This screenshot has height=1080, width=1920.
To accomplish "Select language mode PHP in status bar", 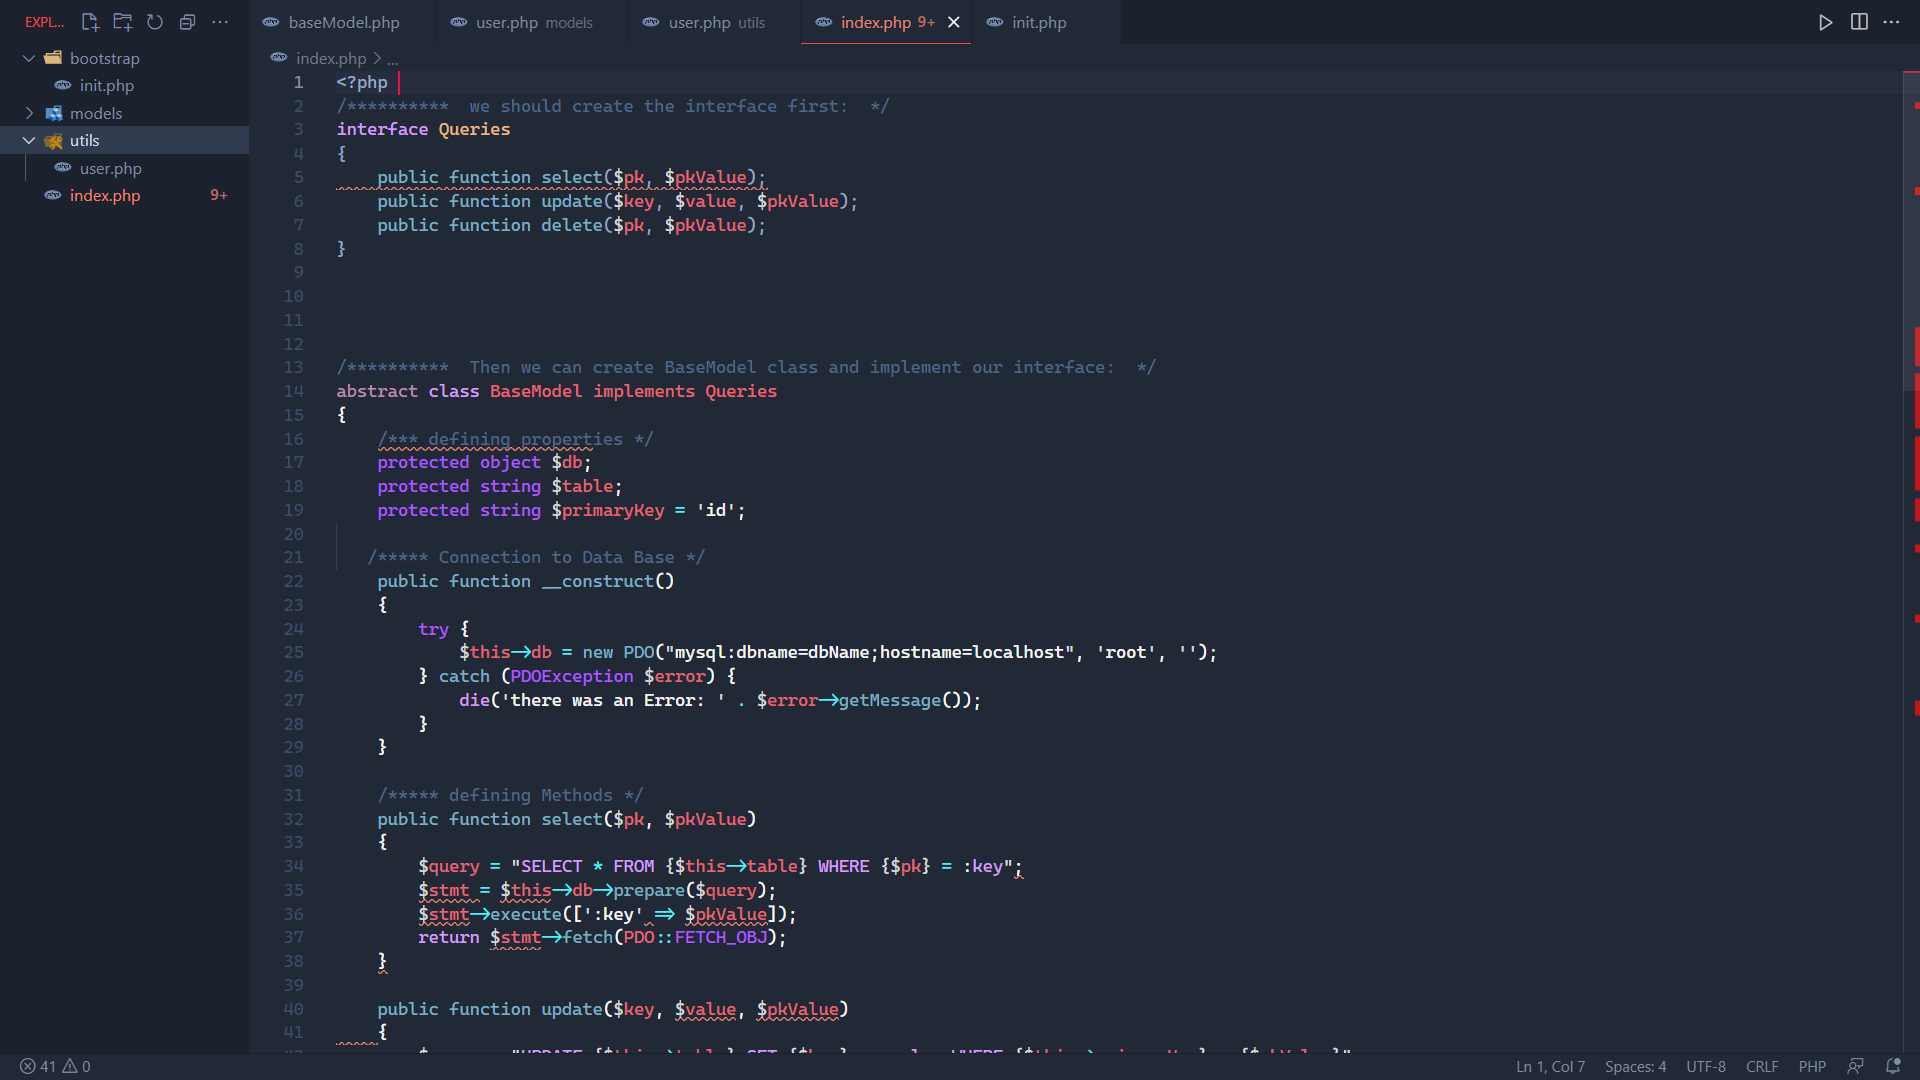I will [1812, 1066].
